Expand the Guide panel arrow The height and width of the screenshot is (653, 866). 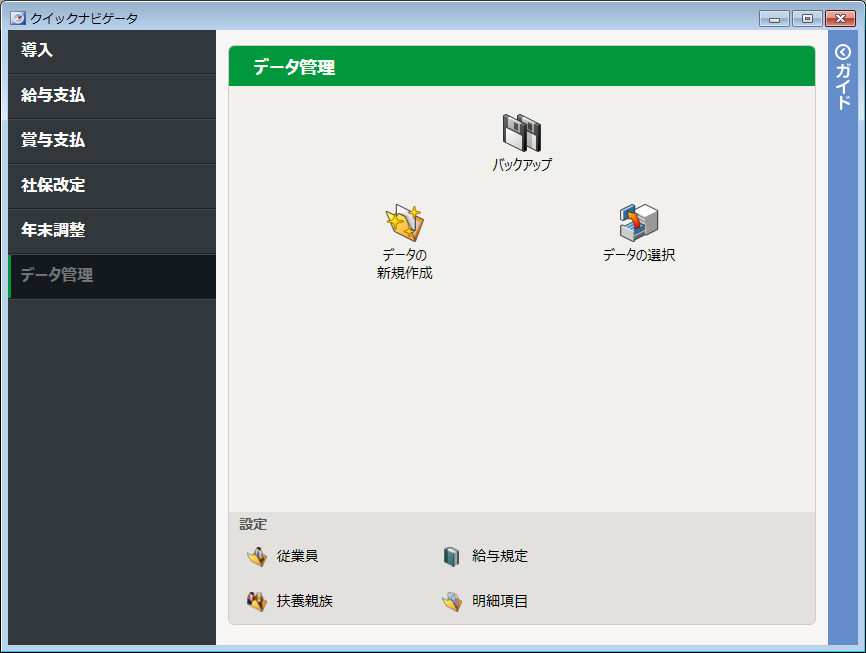[842, 52]
